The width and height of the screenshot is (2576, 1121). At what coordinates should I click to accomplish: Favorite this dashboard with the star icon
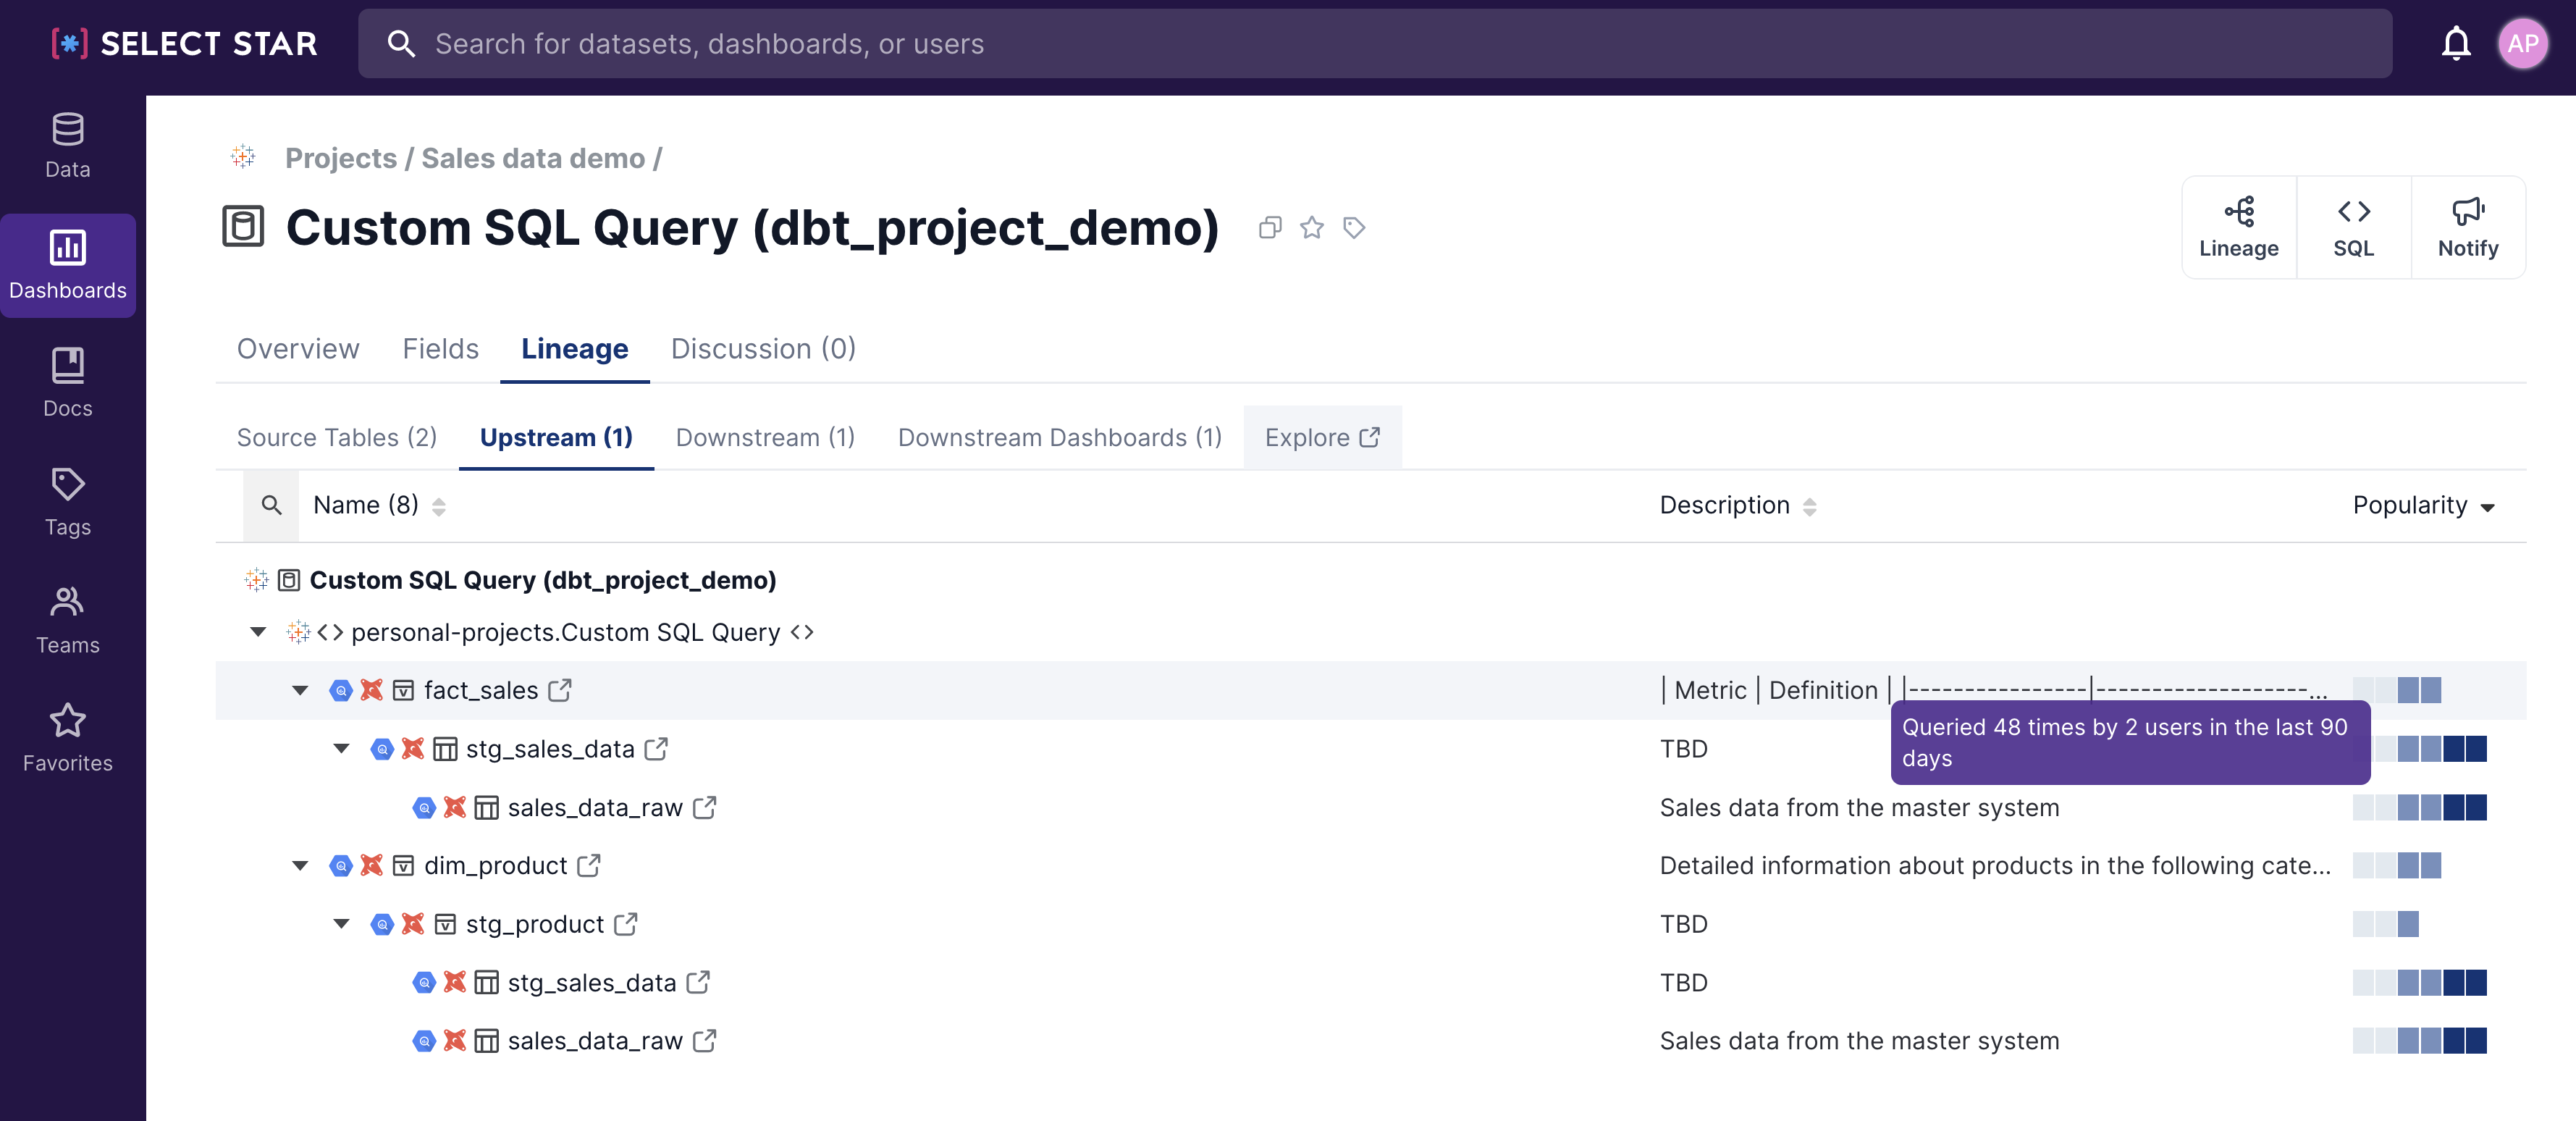click(1312, 228)
